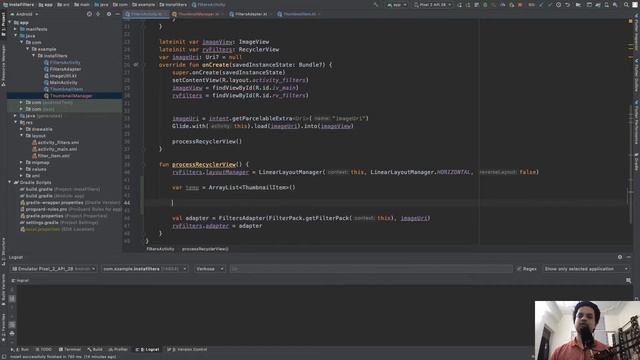
Task: Click the Make Project hammer icon
Action: [x=376, y=5]
